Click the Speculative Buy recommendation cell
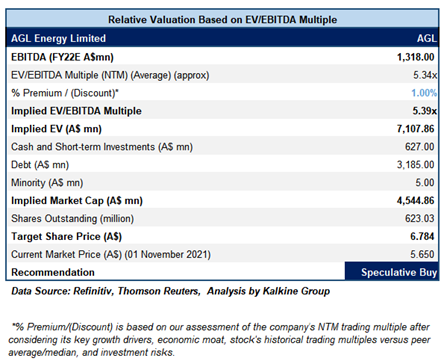This screenshot has height=361, width=444. pos(392,272)
